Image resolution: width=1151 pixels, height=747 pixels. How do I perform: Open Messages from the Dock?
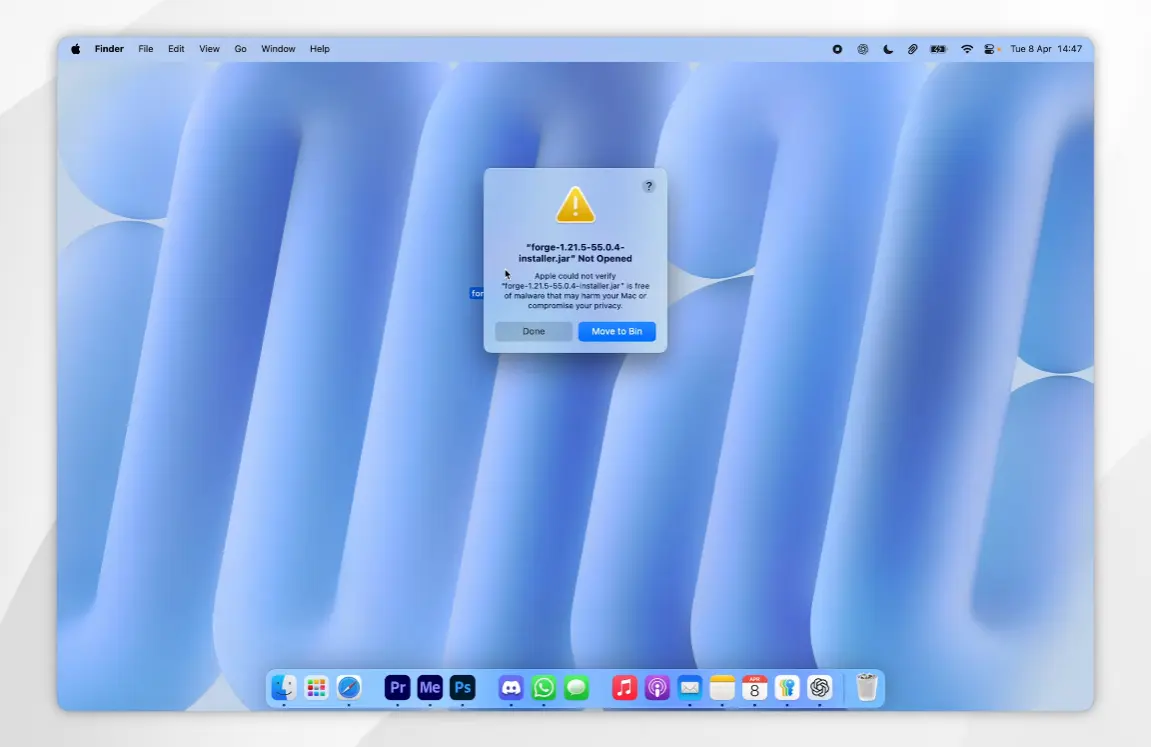point(576,688)
